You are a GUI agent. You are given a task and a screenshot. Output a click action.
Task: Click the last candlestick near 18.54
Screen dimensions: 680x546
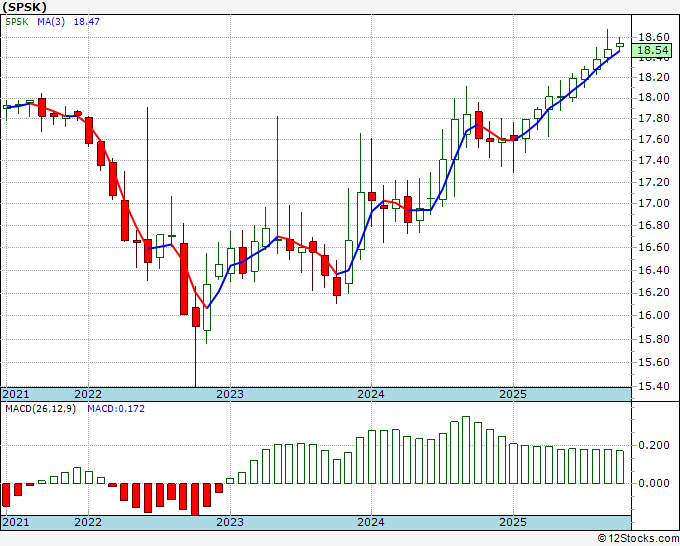click(620, 44)
